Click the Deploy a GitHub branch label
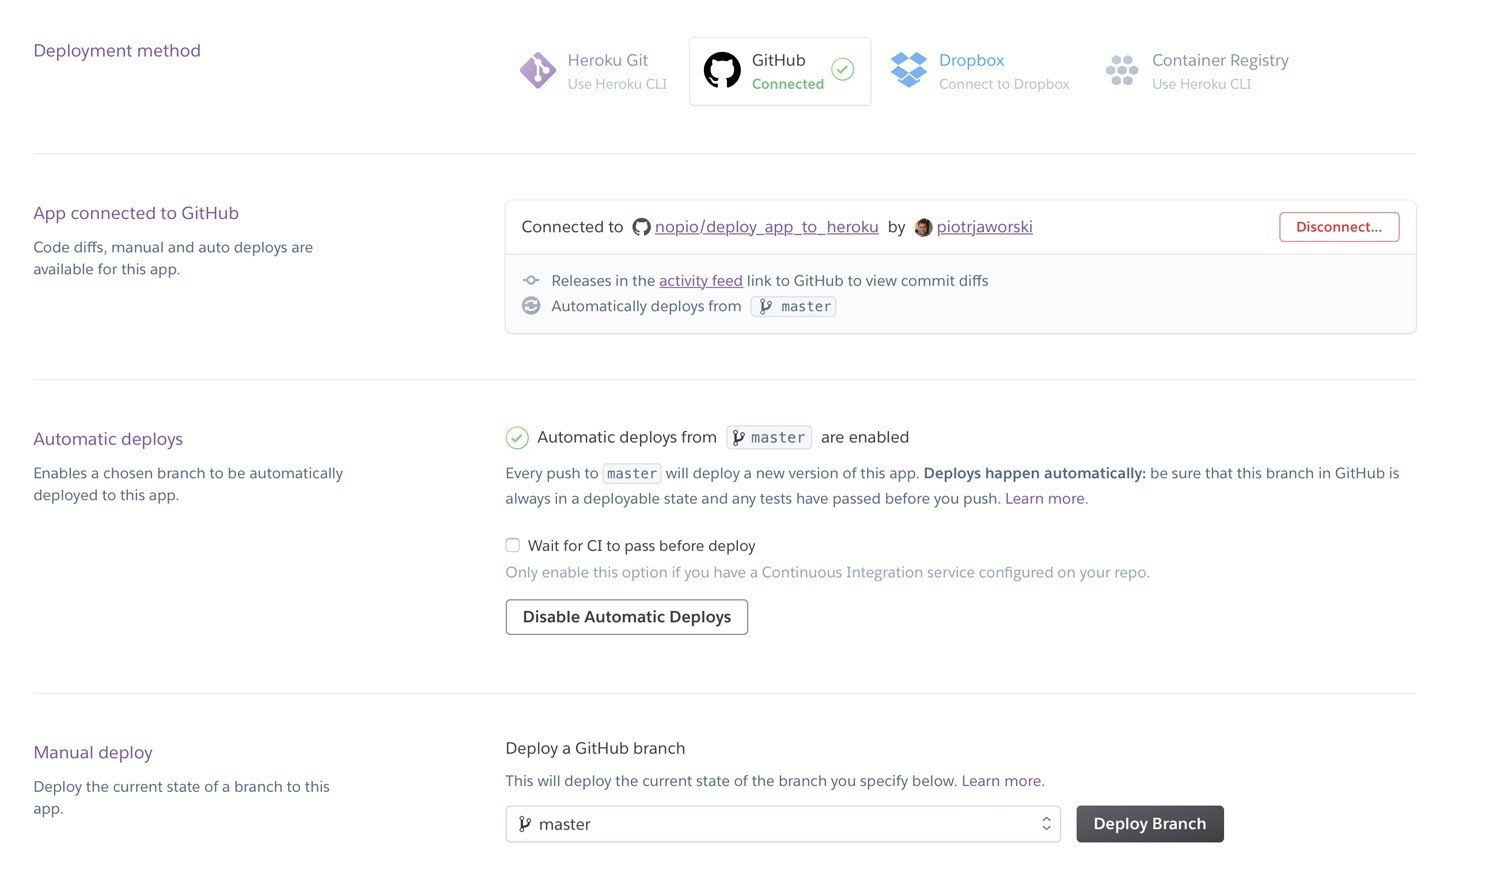Screen dimensions: 1500x892 tap(596, 748)
